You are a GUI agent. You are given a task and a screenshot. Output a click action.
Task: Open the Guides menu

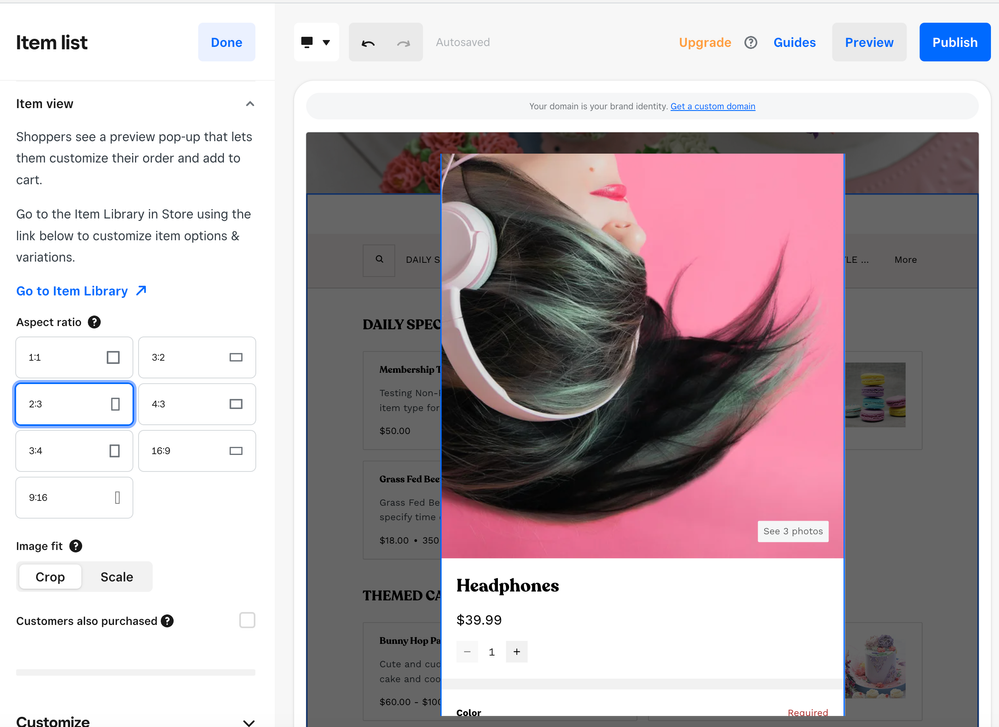click(794, 43)
